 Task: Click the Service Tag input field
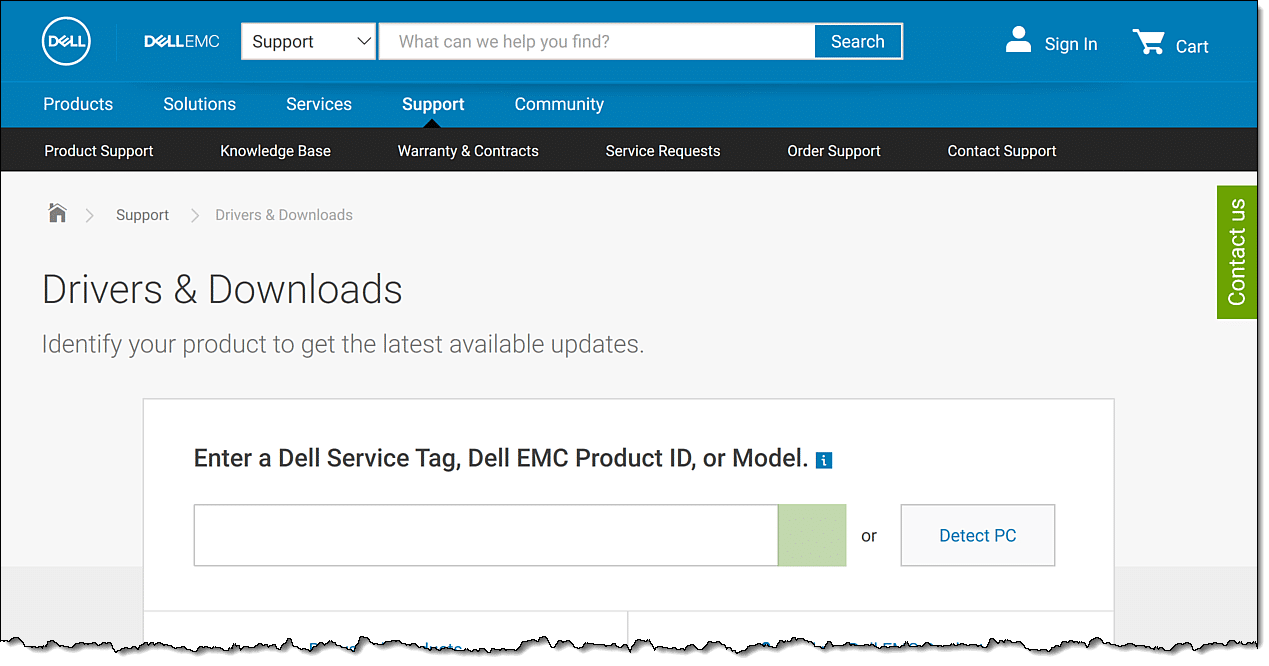(485, 536)
